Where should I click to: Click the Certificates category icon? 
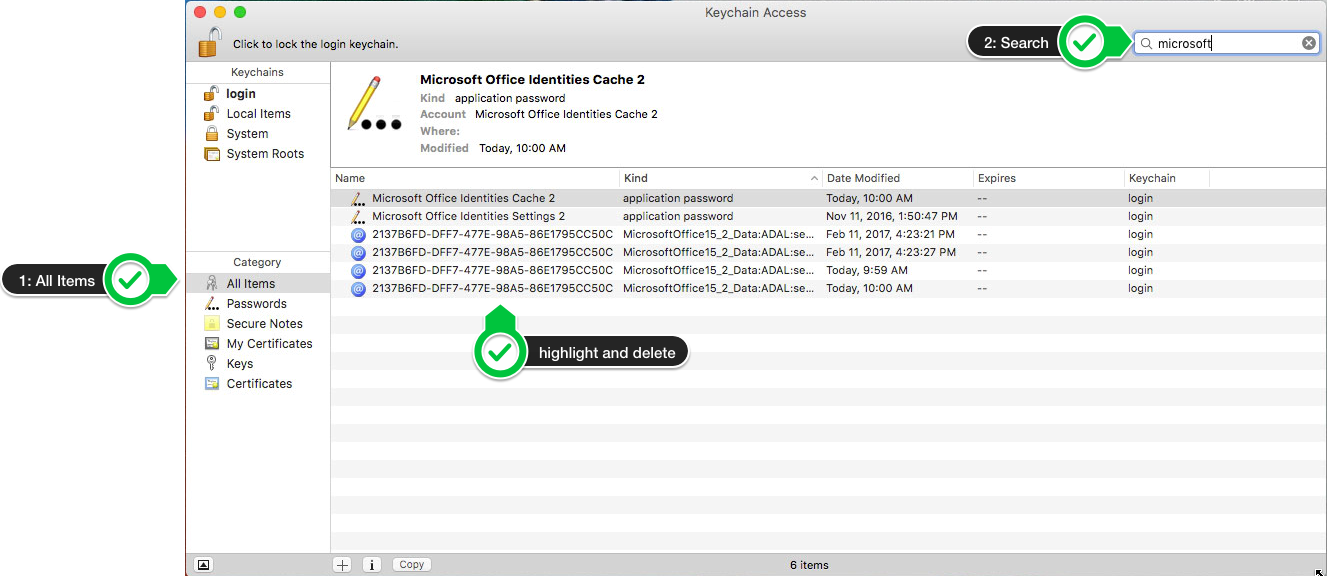coord(211,384)
